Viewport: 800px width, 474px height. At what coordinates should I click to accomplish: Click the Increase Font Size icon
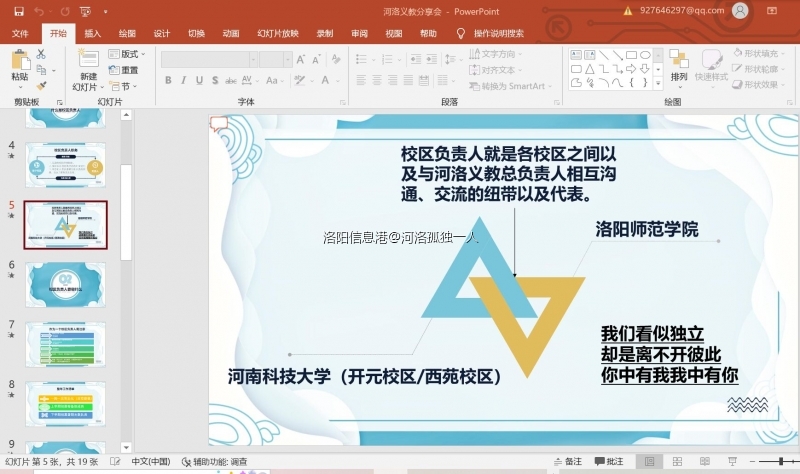click(301, 59)
